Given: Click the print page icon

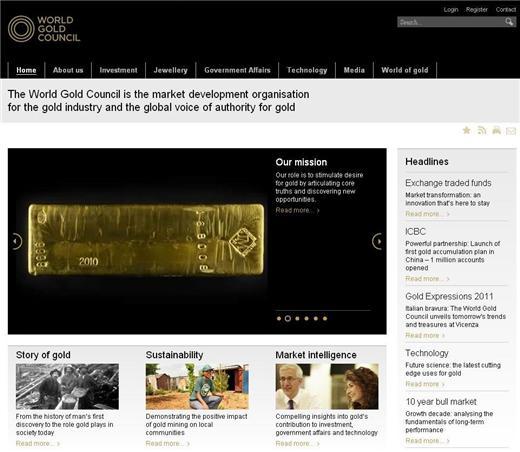Looking at the screenshot, I should click(496, 130).
